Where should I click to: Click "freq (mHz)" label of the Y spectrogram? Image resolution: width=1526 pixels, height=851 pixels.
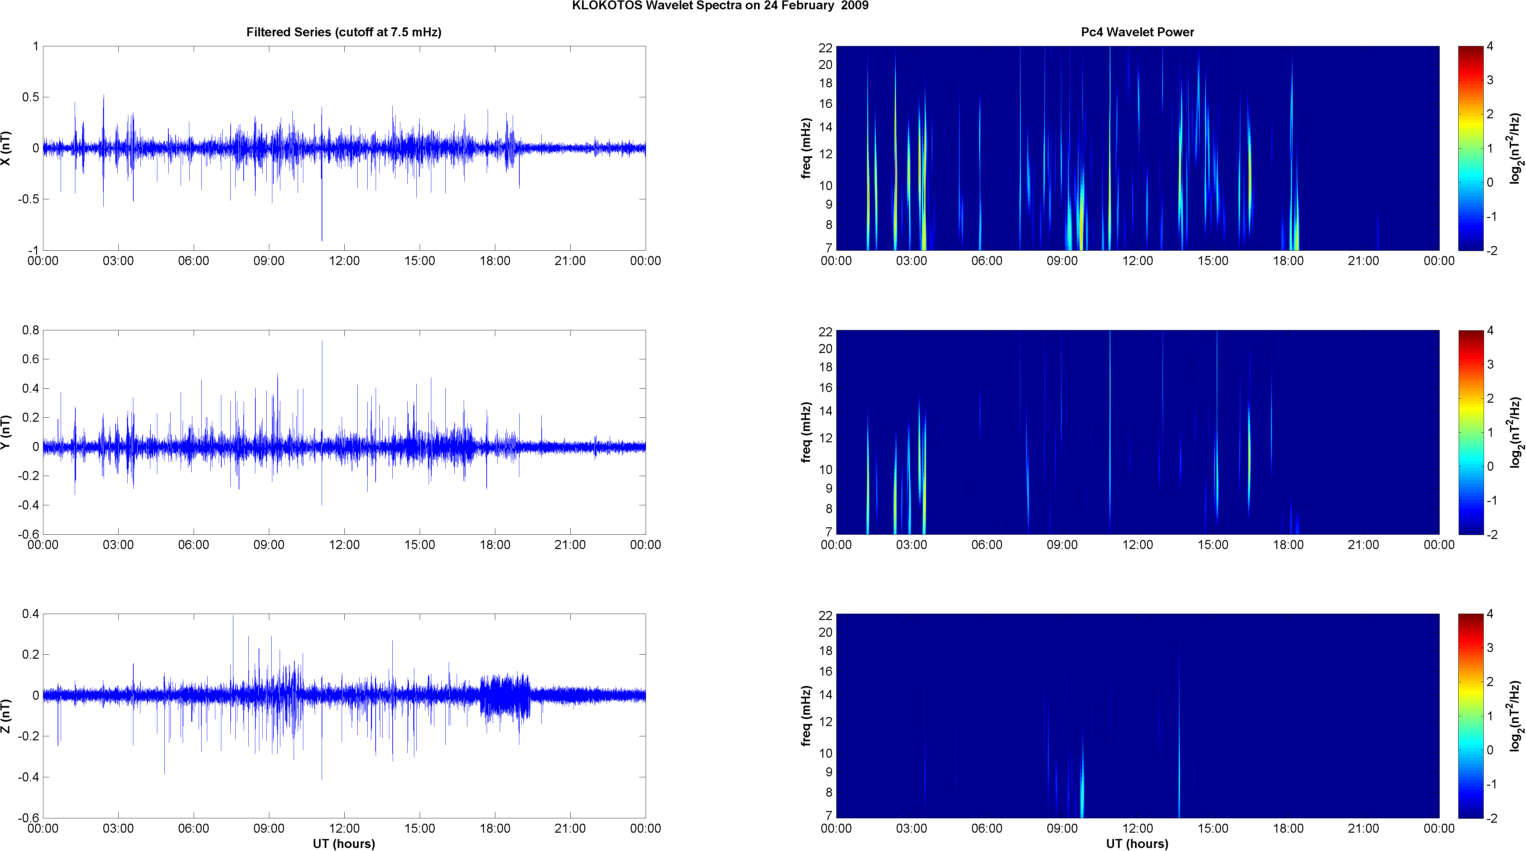coord(806,432)
